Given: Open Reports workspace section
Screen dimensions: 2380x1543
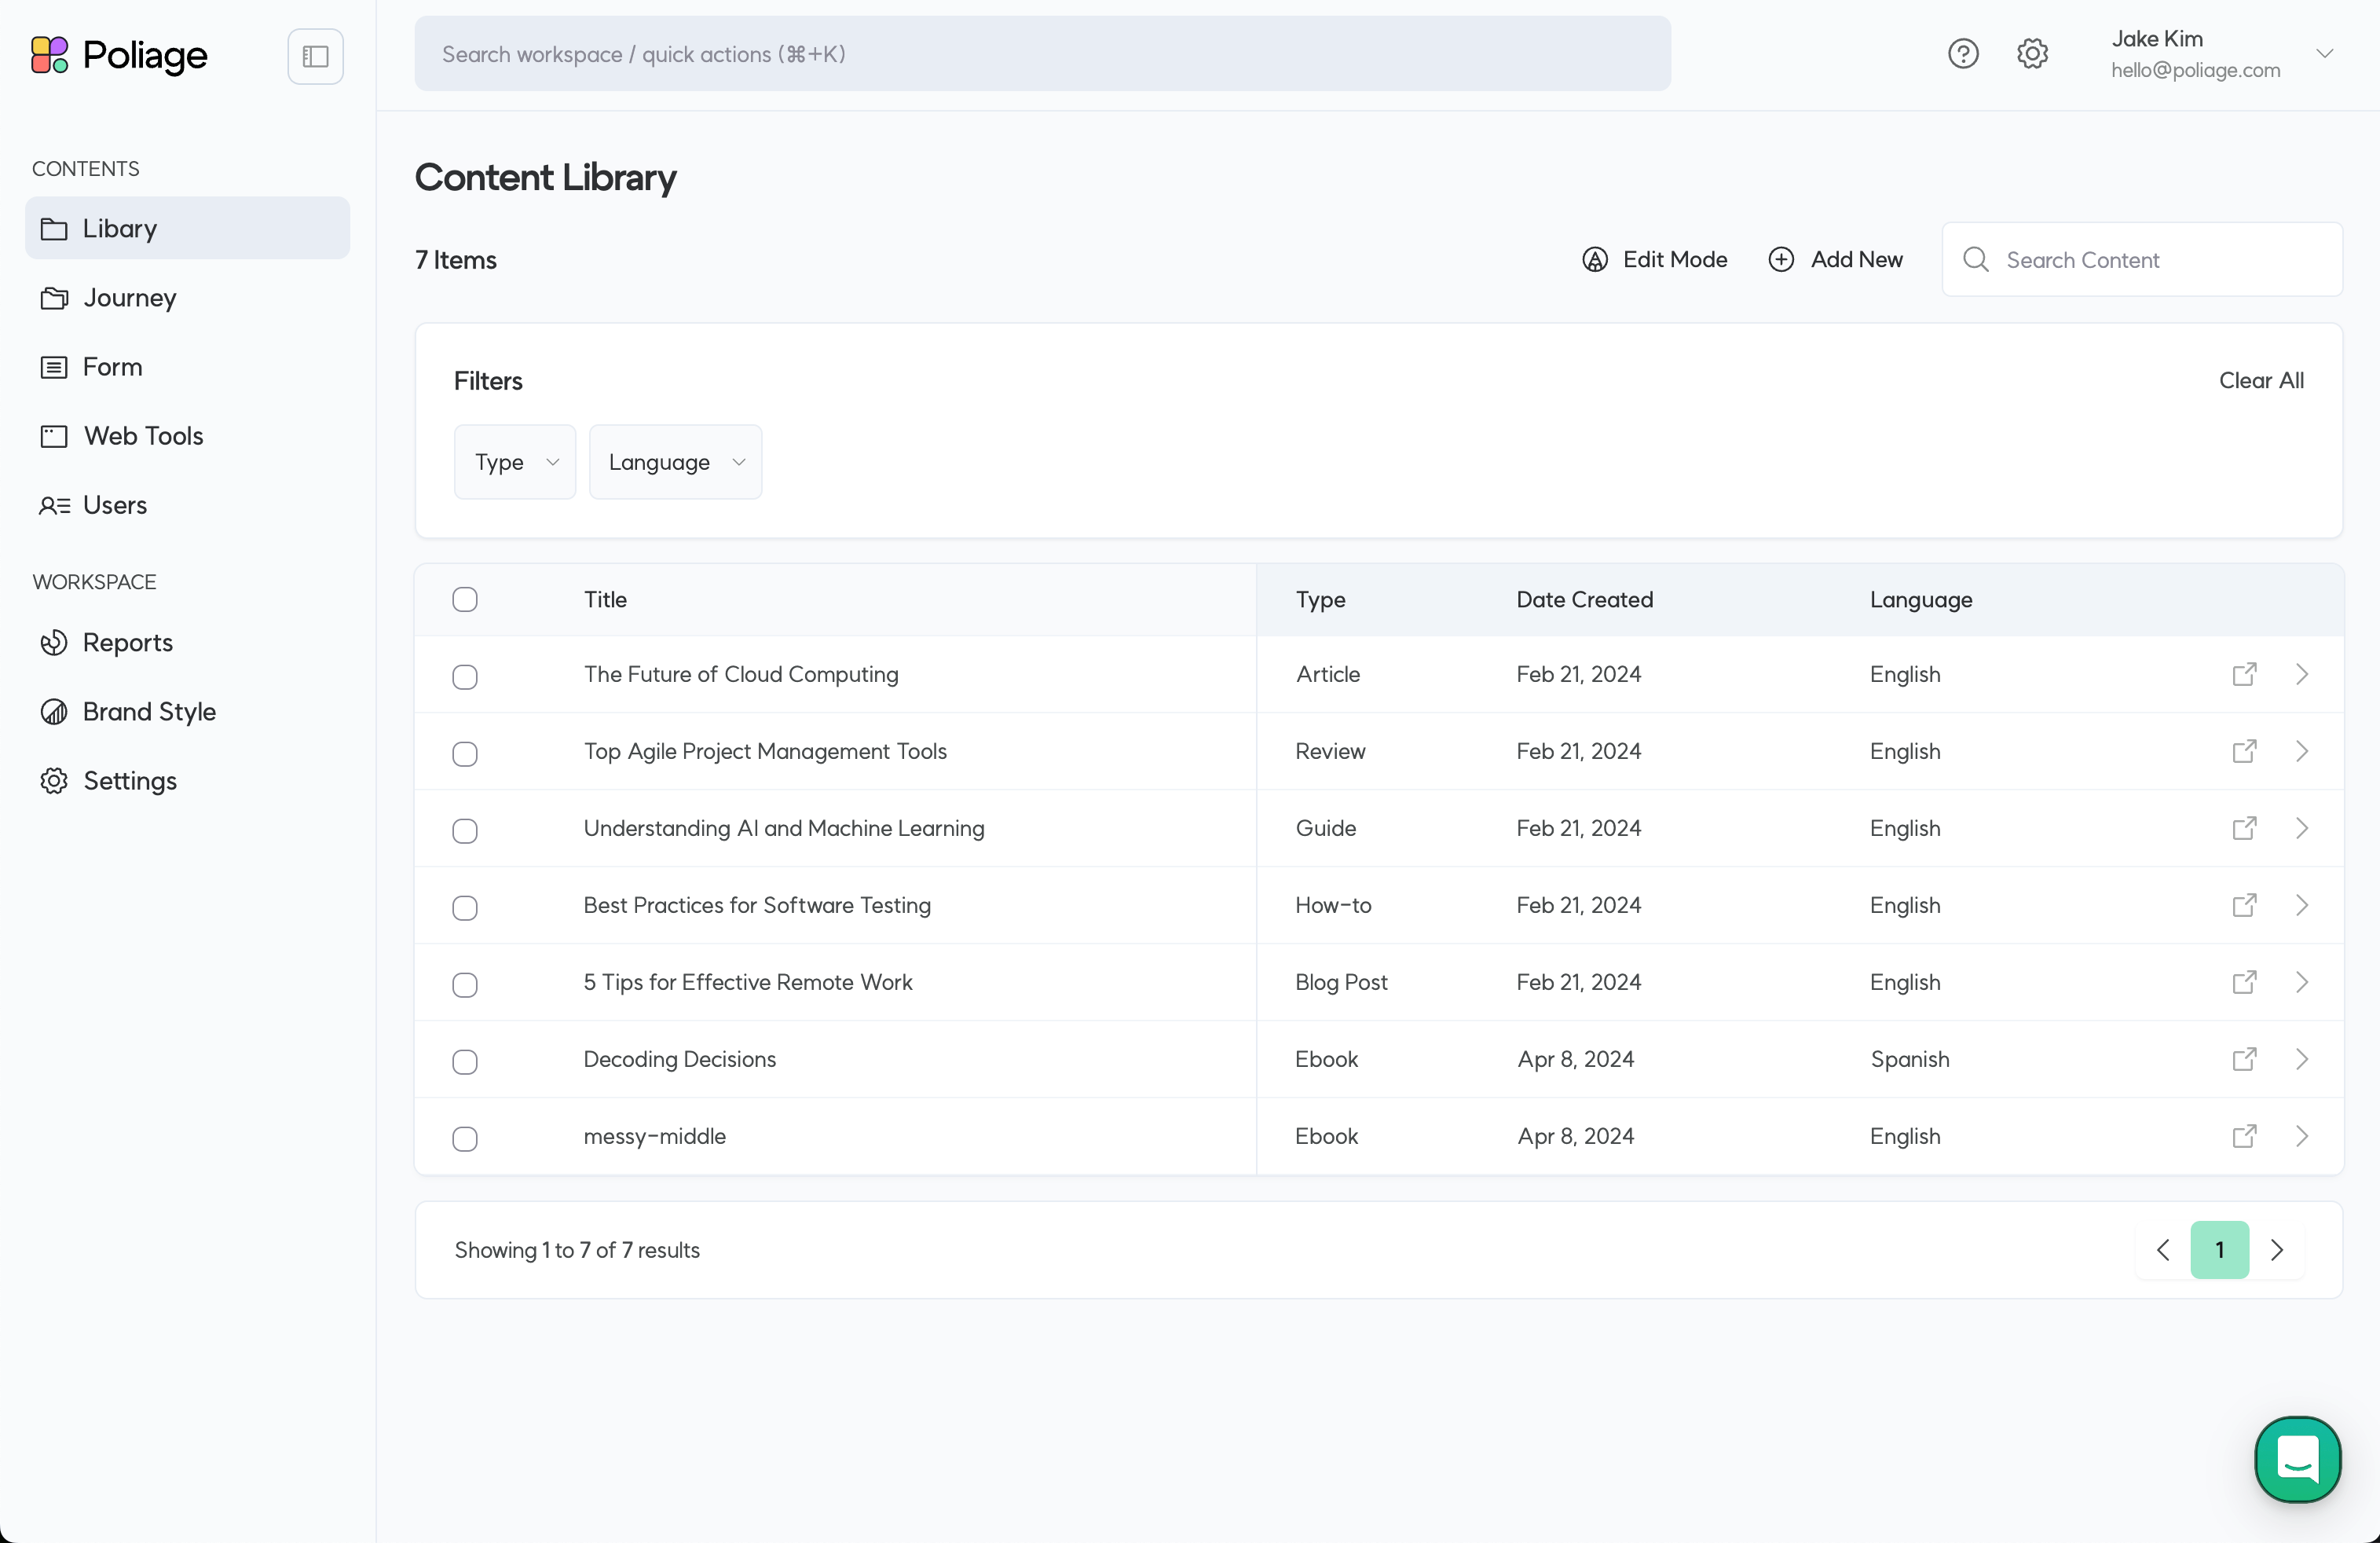Looking at the screenshot, I should [126, 642].
